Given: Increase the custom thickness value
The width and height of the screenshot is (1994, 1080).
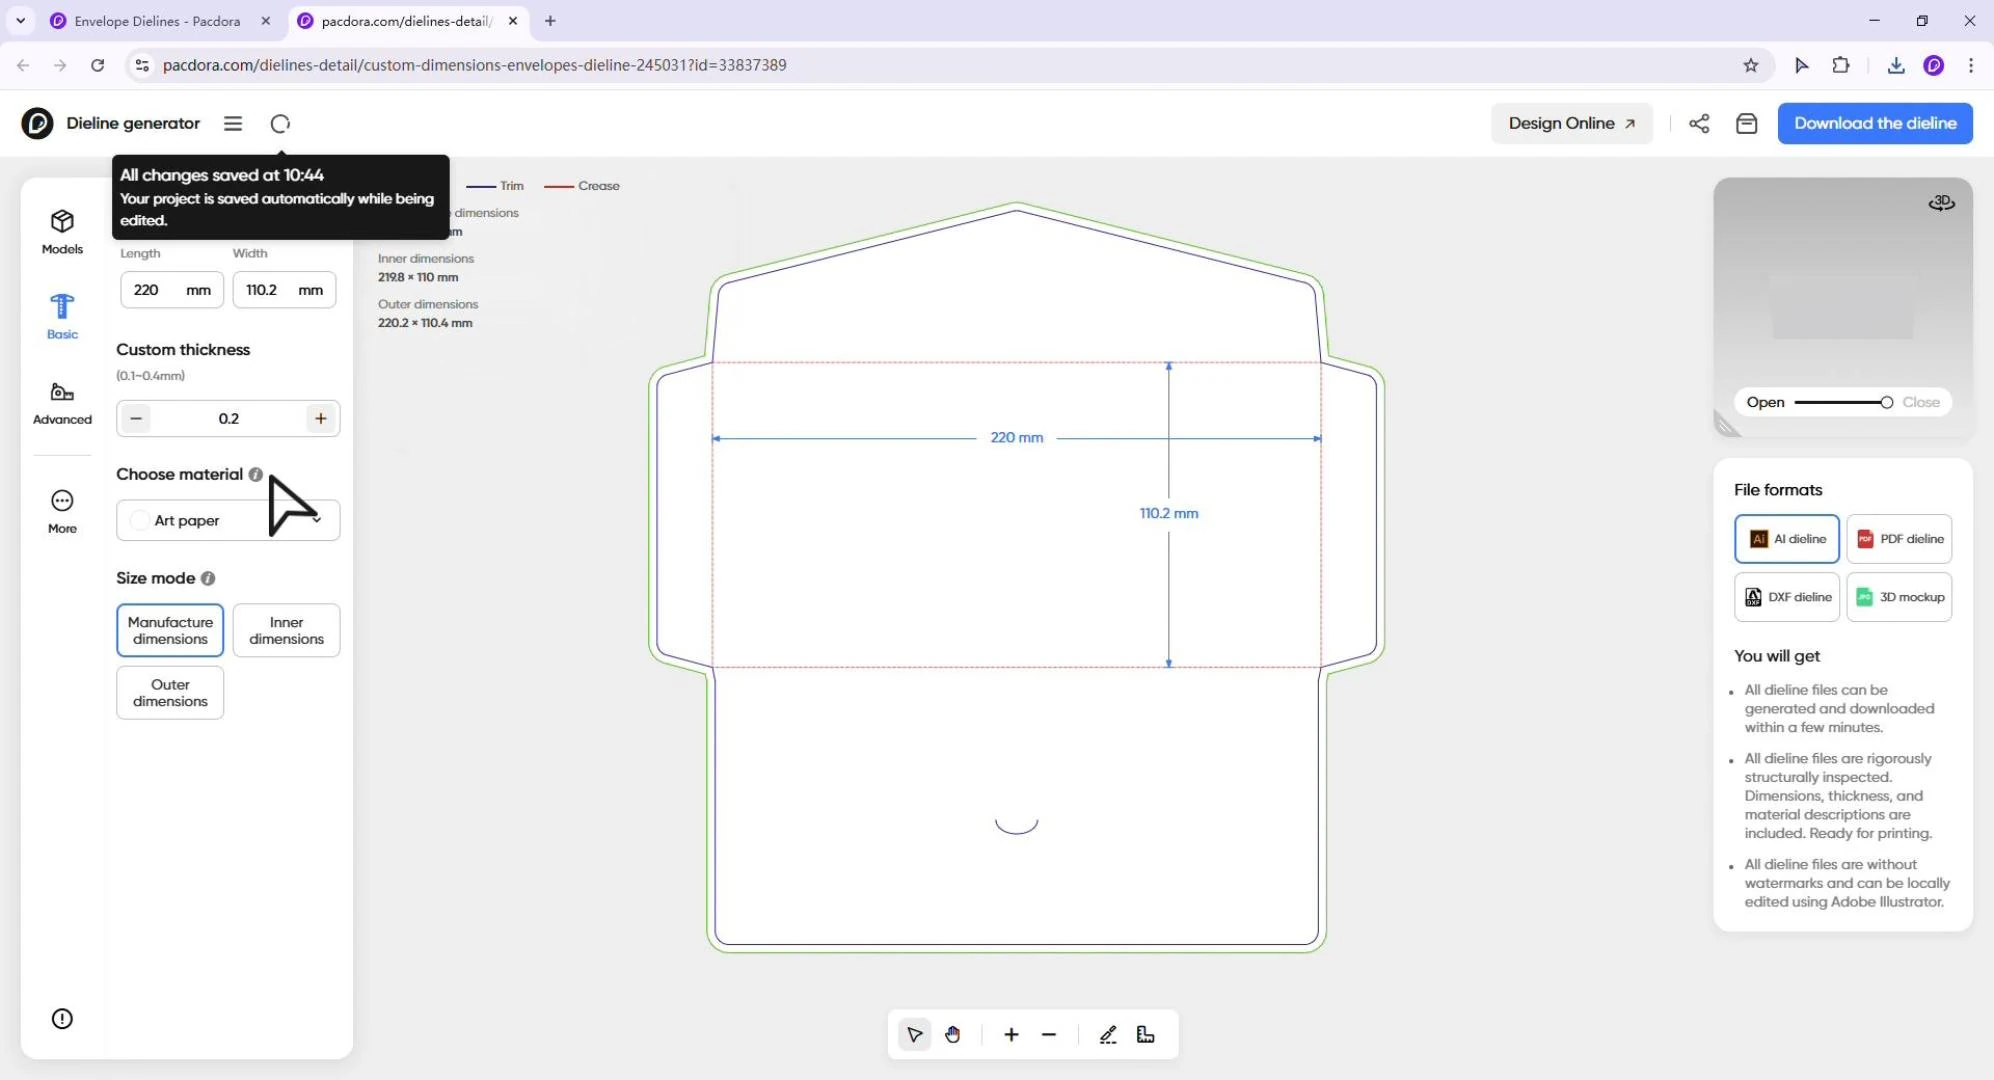Looking at the screenshot, I should coord(320,418).
